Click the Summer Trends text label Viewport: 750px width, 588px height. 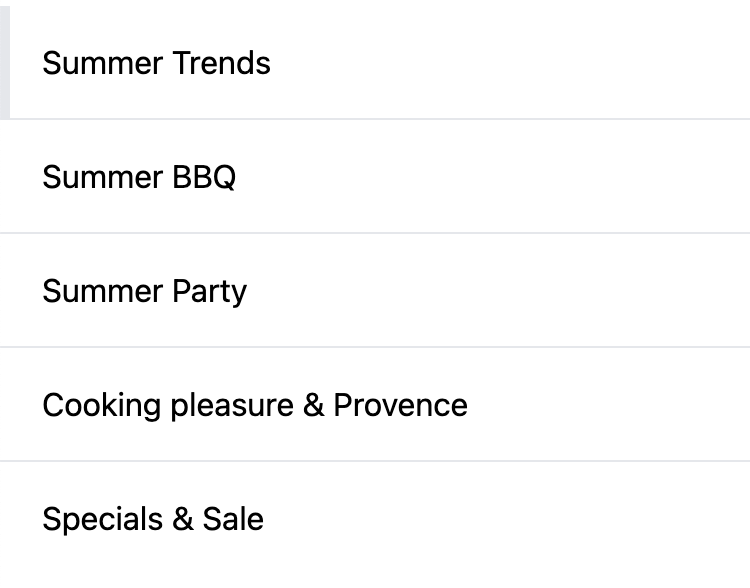[x=156, y=63]
